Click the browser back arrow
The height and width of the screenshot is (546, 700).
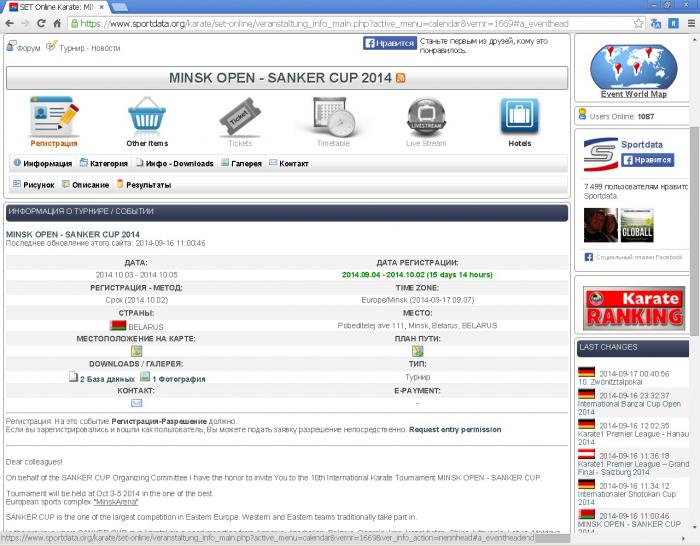click(x=9, y=24)
